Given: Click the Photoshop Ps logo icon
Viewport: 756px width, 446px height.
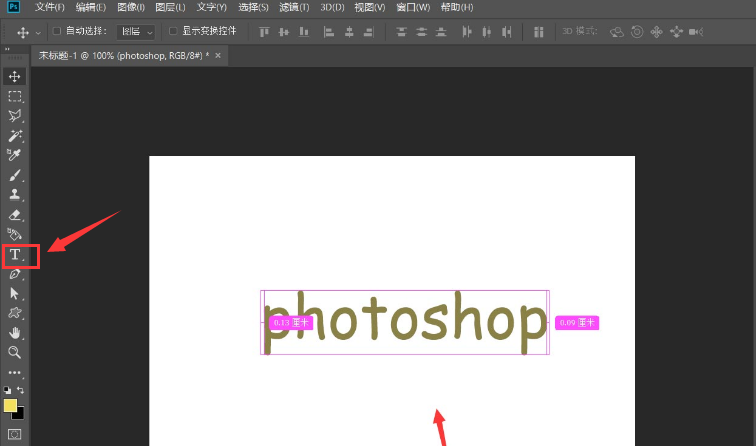Looking at the screenshot, I should (14, 7).
